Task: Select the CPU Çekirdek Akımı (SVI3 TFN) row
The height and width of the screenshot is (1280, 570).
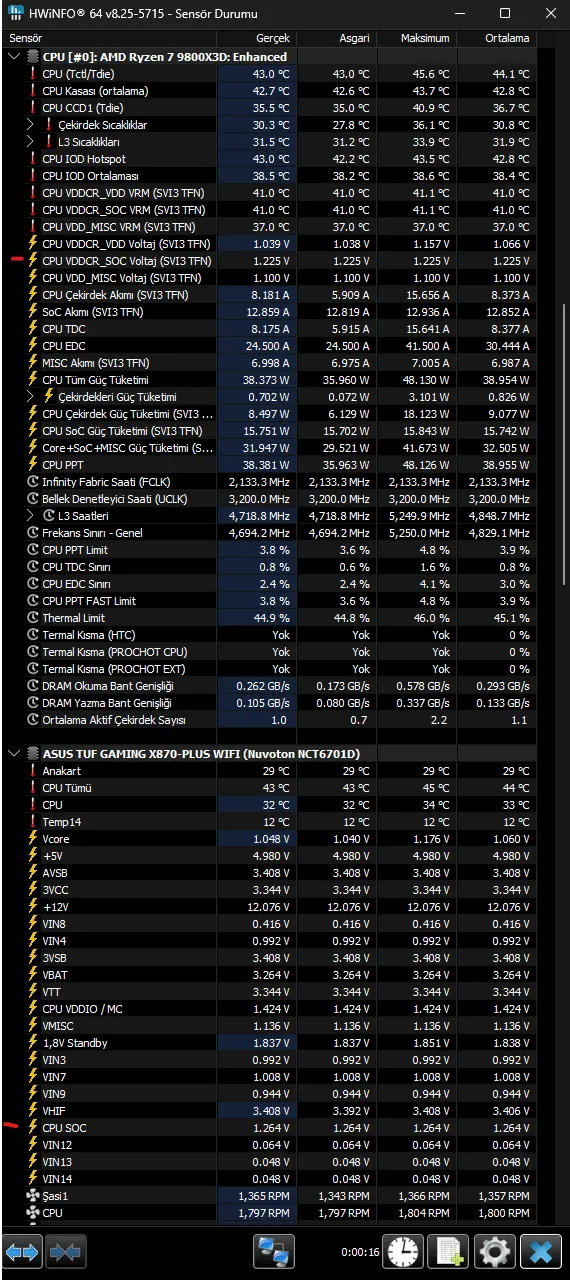Action: tap(270, 295)
